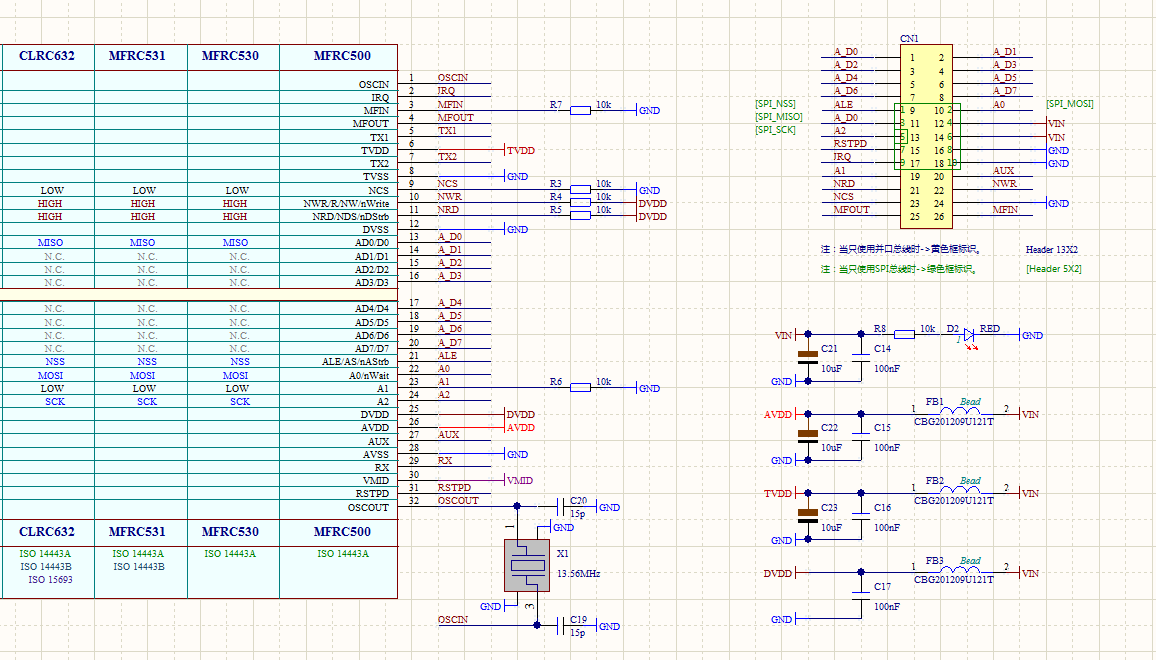This screenshot has width=1156, height=660.
Task: Click DVDD power port connected to R4
Action: click(651, 203)
